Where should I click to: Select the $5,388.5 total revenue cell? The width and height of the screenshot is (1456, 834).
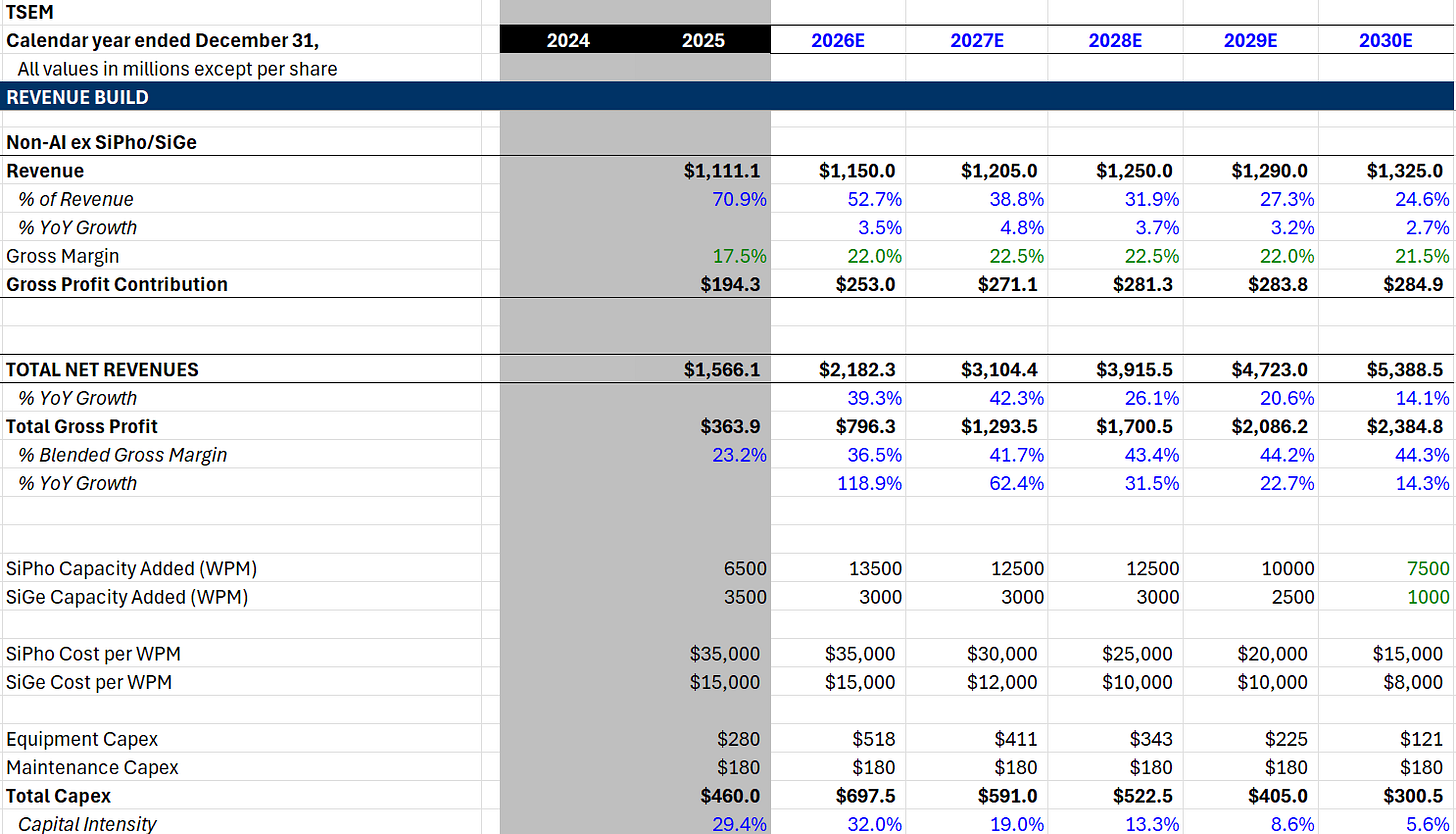pyautogui.click(x=1405, y=369)
